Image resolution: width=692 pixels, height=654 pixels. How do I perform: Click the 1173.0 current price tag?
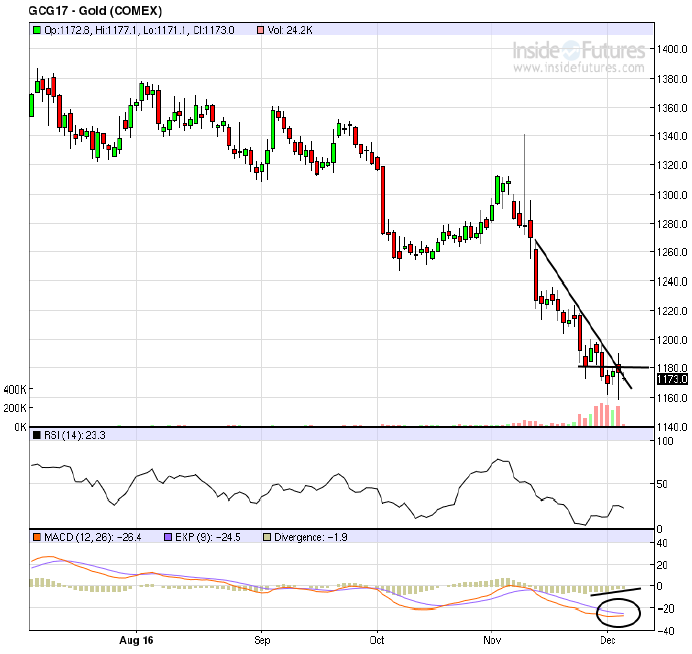pyautogui.click(x=670, y=380)
